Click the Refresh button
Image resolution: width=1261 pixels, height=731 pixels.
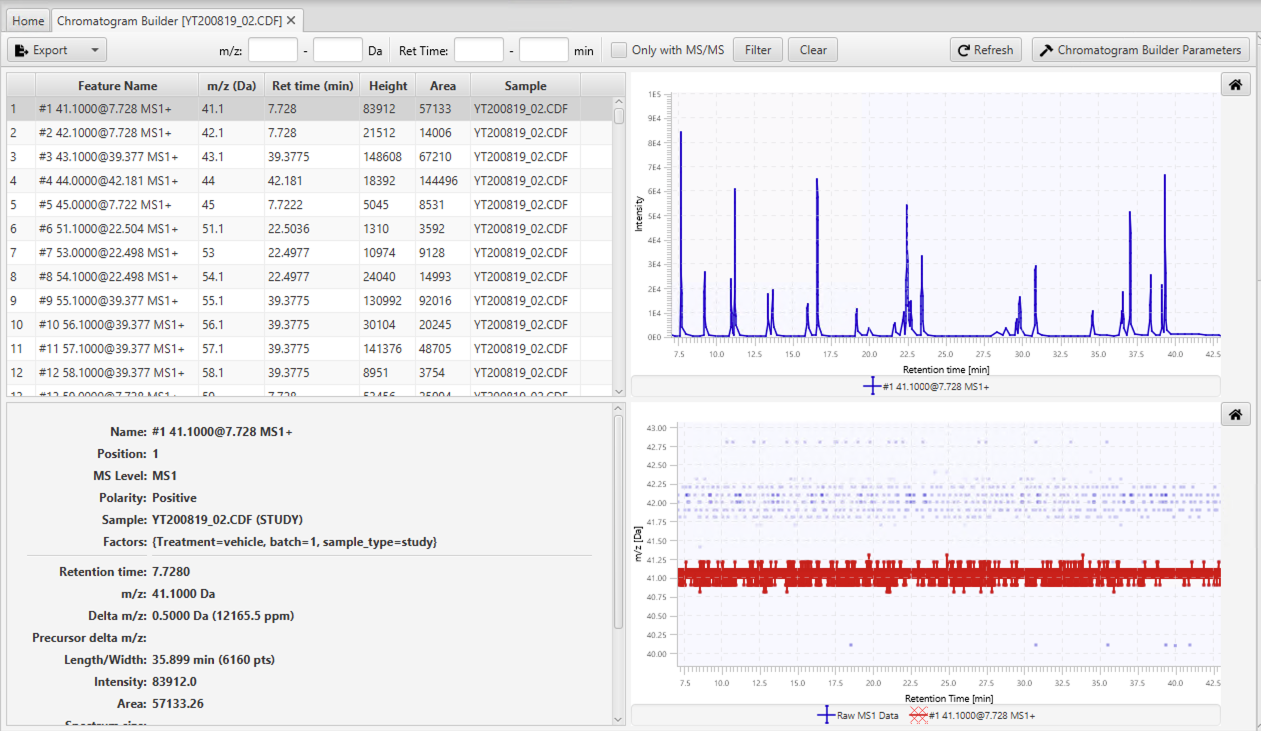(x=985, y=50)
